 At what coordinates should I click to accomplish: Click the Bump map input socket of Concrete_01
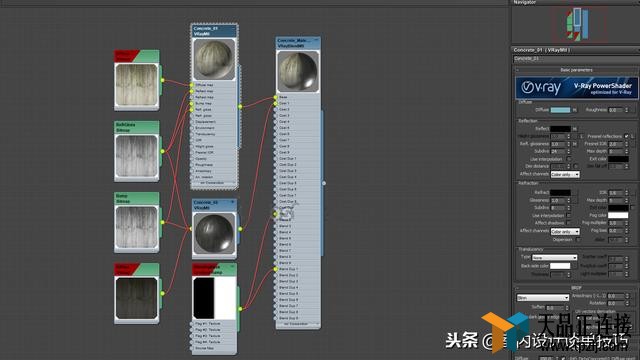tap(192, 103)
